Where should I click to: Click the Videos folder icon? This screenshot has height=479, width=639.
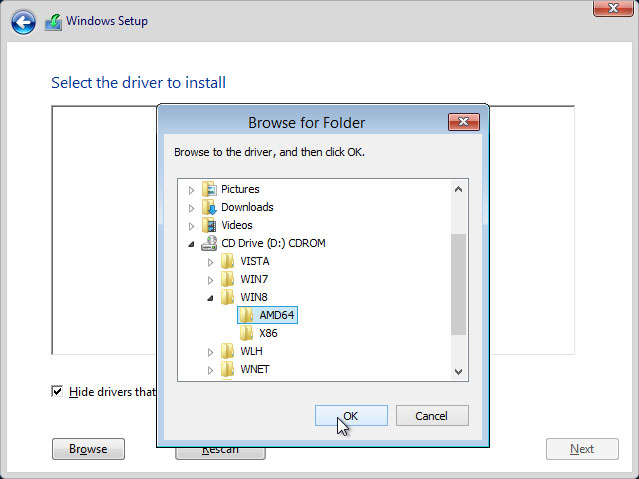pos(209,225)
